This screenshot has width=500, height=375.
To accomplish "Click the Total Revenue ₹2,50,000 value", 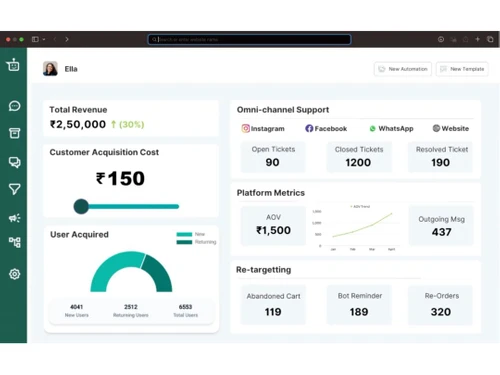I will click(x=78, y=124).
